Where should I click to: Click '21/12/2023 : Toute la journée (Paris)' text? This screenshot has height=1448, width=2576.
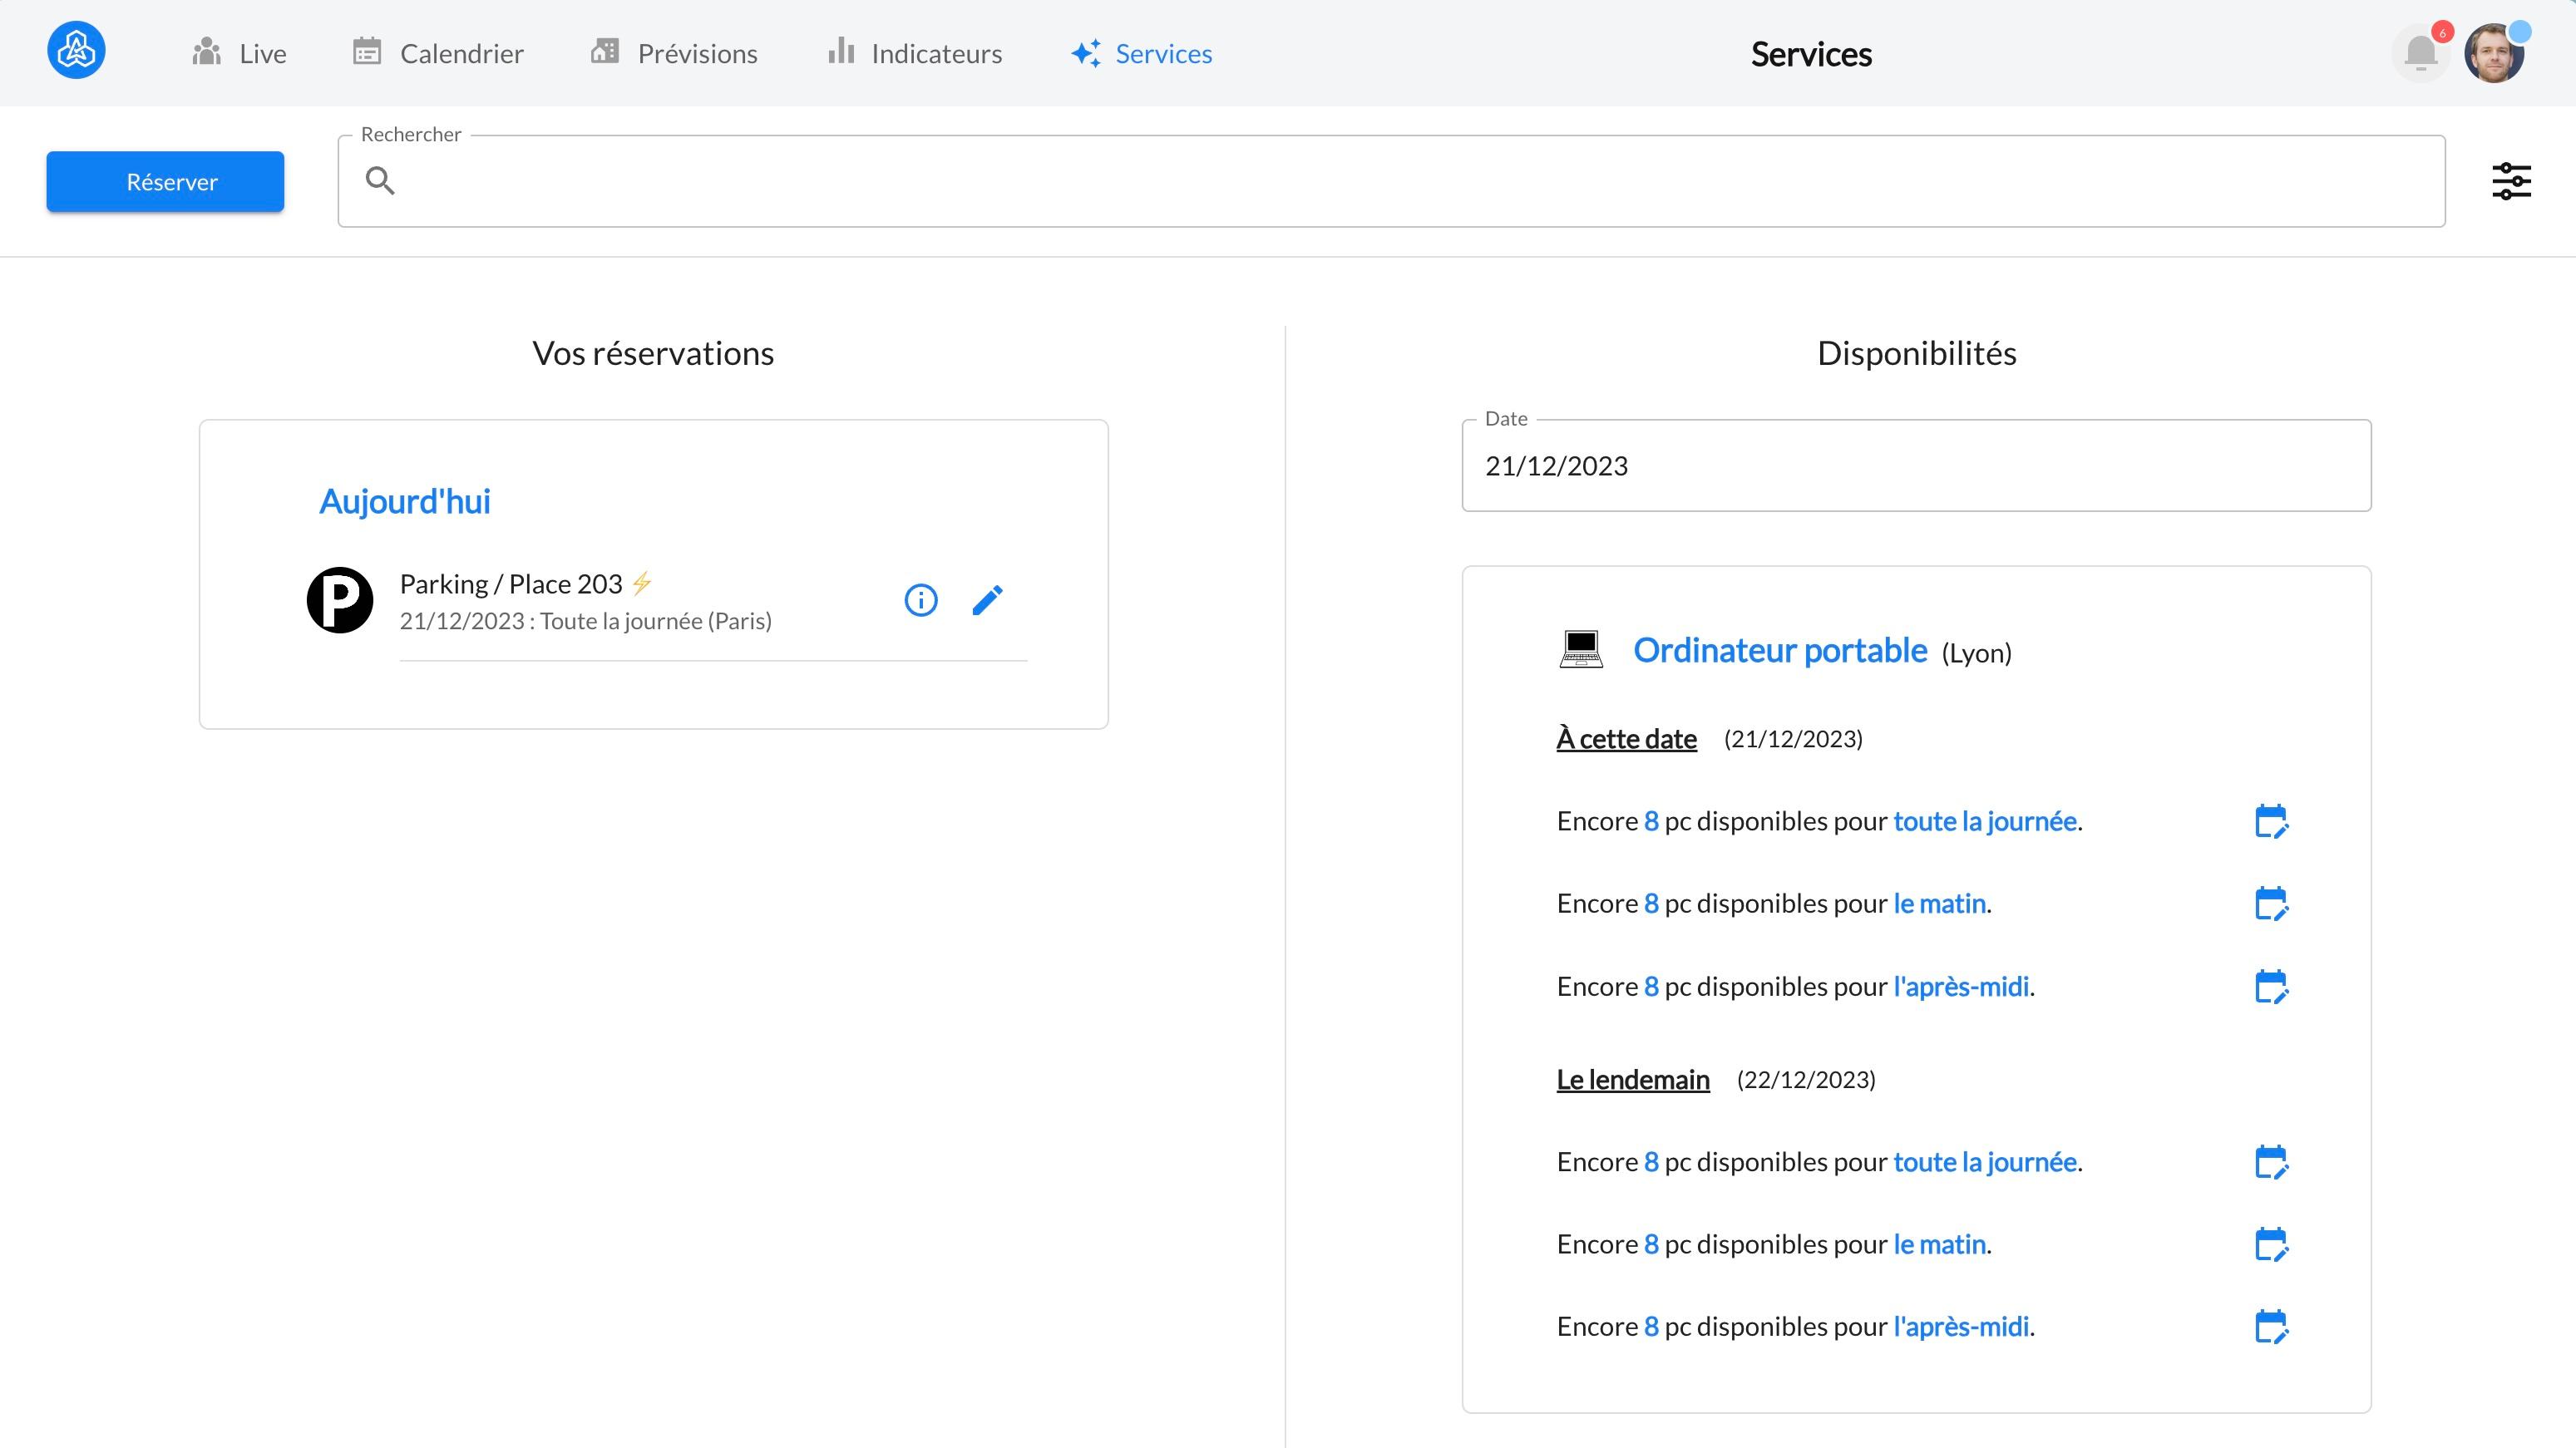click(586, 621)
